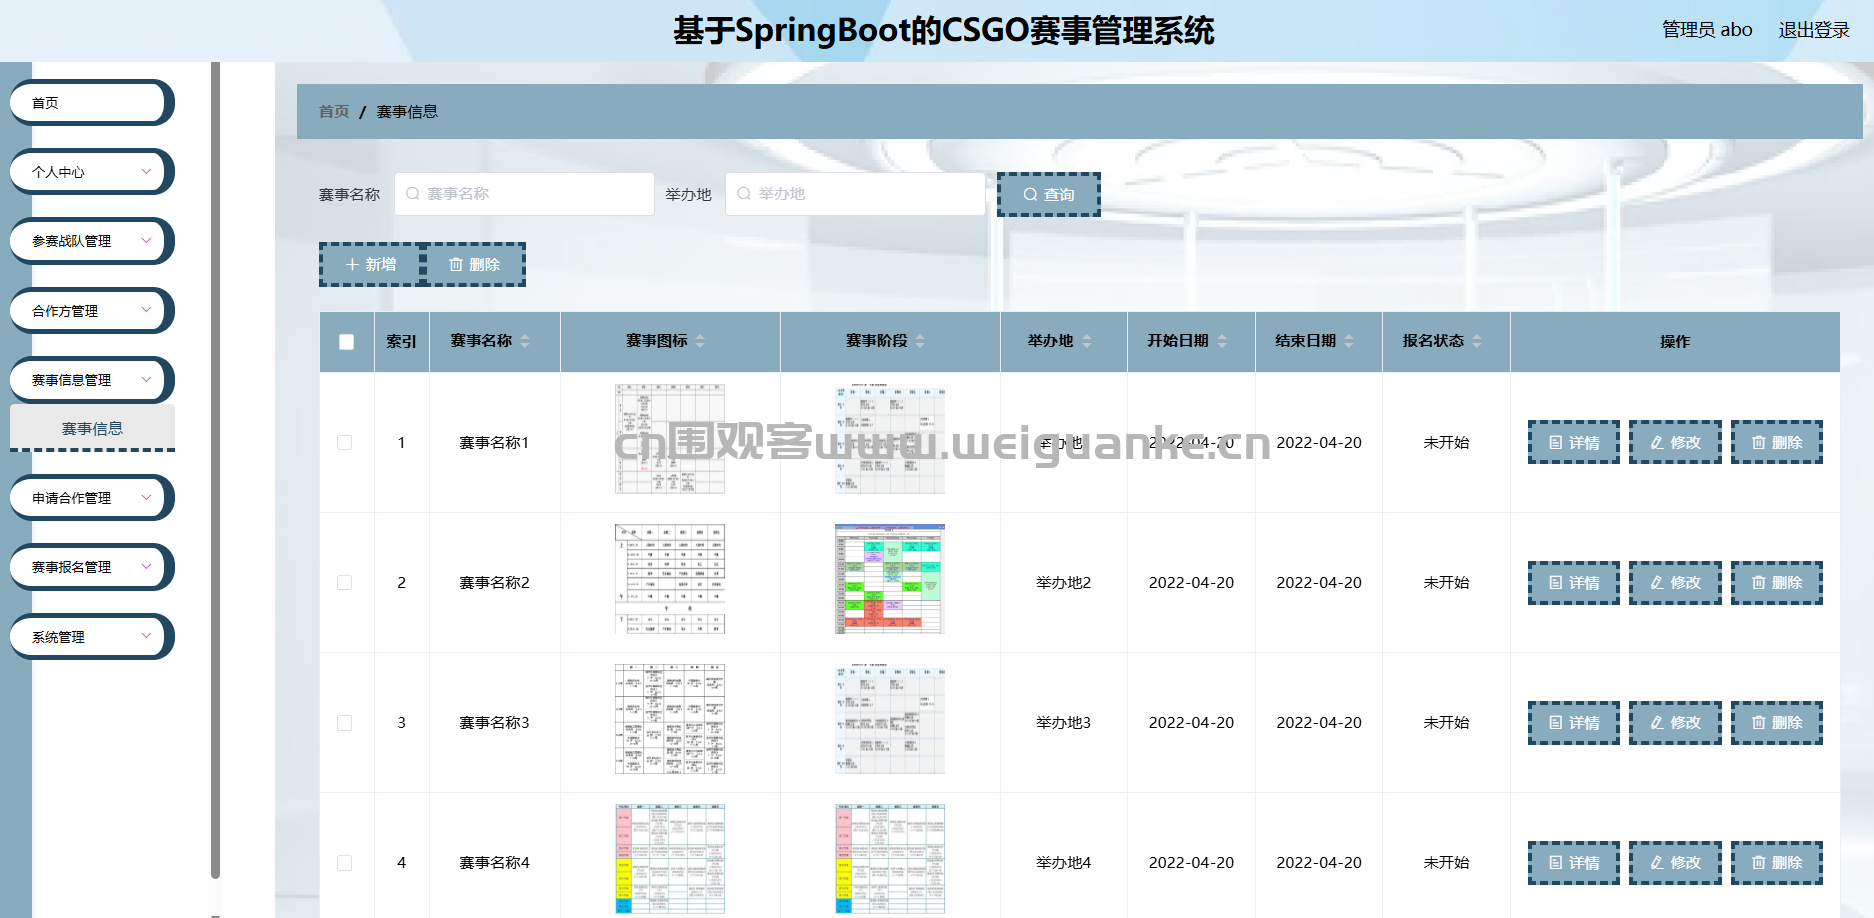Select the 赛事信息 submenu item

(x=92, y=428)
